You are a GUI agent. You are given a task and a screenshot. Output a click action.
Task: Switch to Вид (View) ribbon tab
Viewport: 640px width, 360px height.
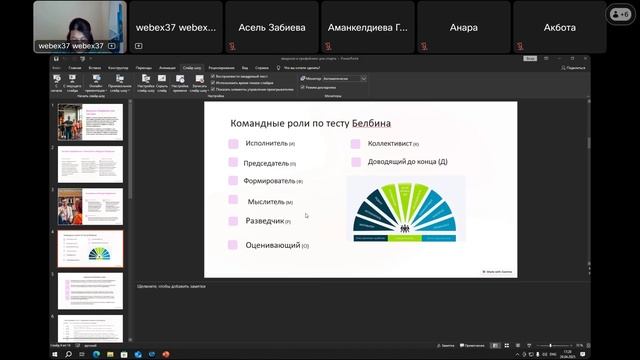click(x=245, y=68)
